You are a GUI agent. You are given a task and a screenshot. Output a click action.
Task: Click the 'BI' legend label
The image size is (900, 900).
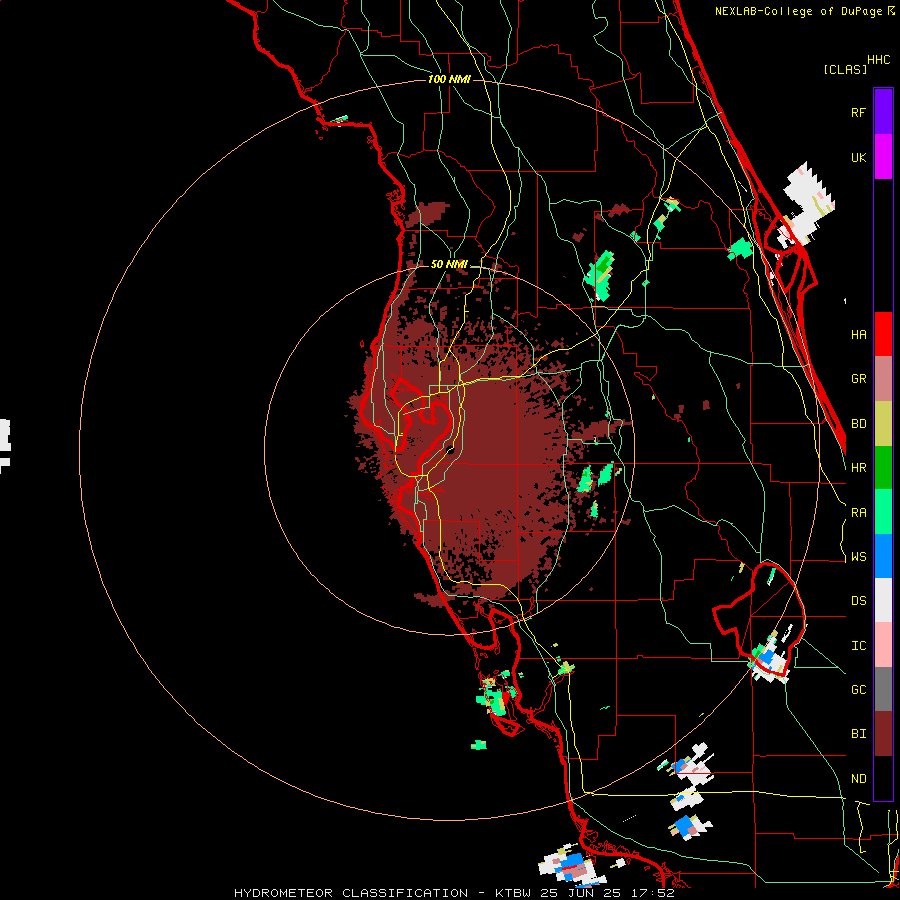(858, 734)
